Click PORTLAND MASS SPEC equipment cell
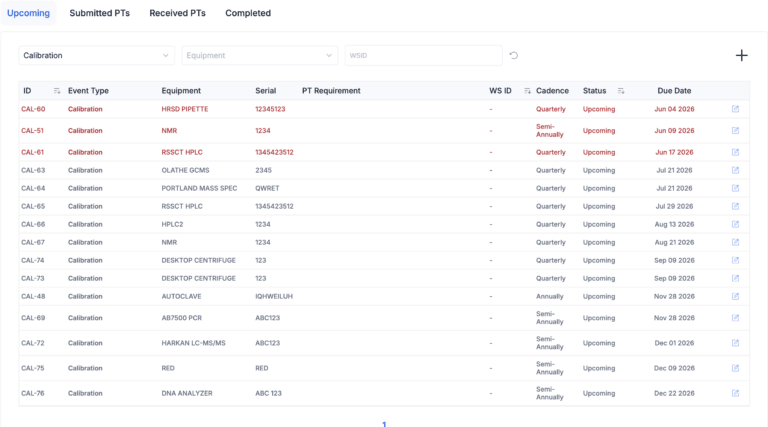Screen dimensions: 768x427 (199, 188)
